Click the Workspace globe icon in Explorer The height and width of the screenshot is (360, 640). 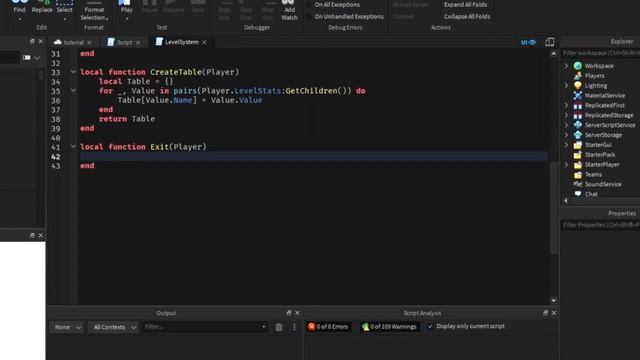pos(578,66)
